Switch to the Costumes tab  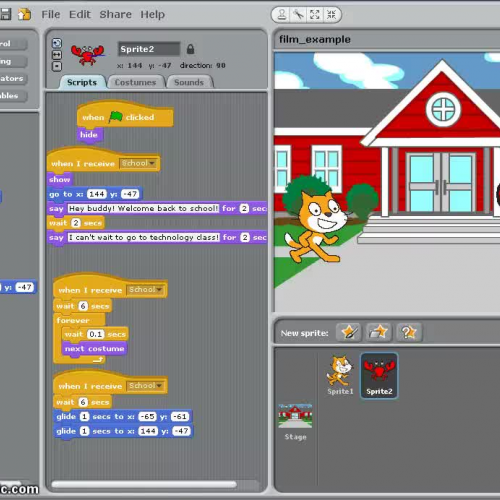click(x=135, y=82)
